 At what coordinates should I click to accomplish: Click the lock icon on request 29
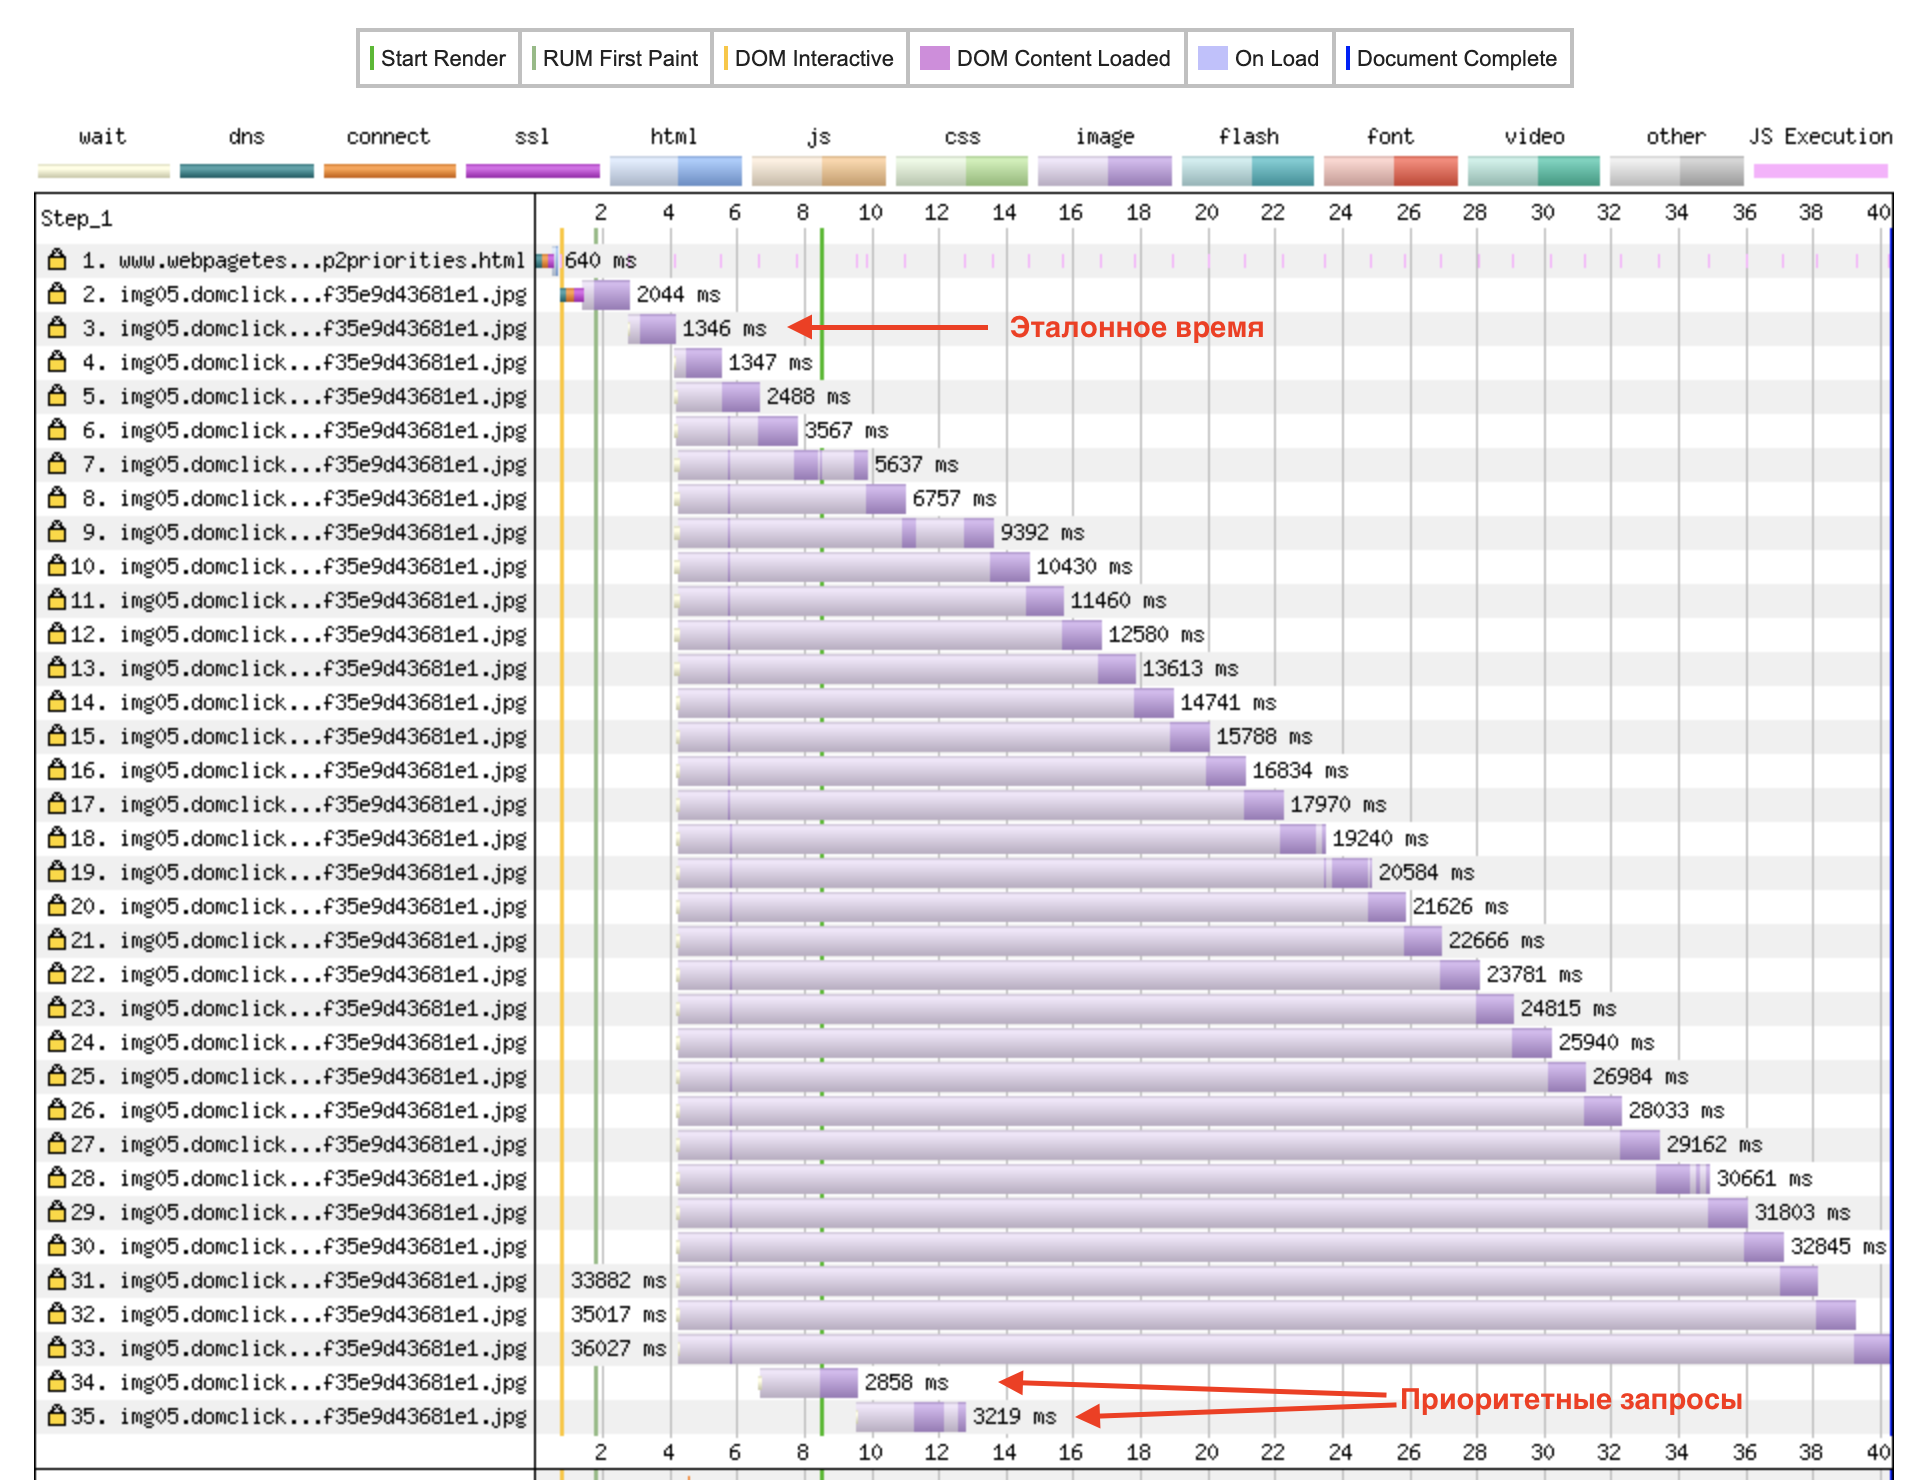tap(57, 1212)
